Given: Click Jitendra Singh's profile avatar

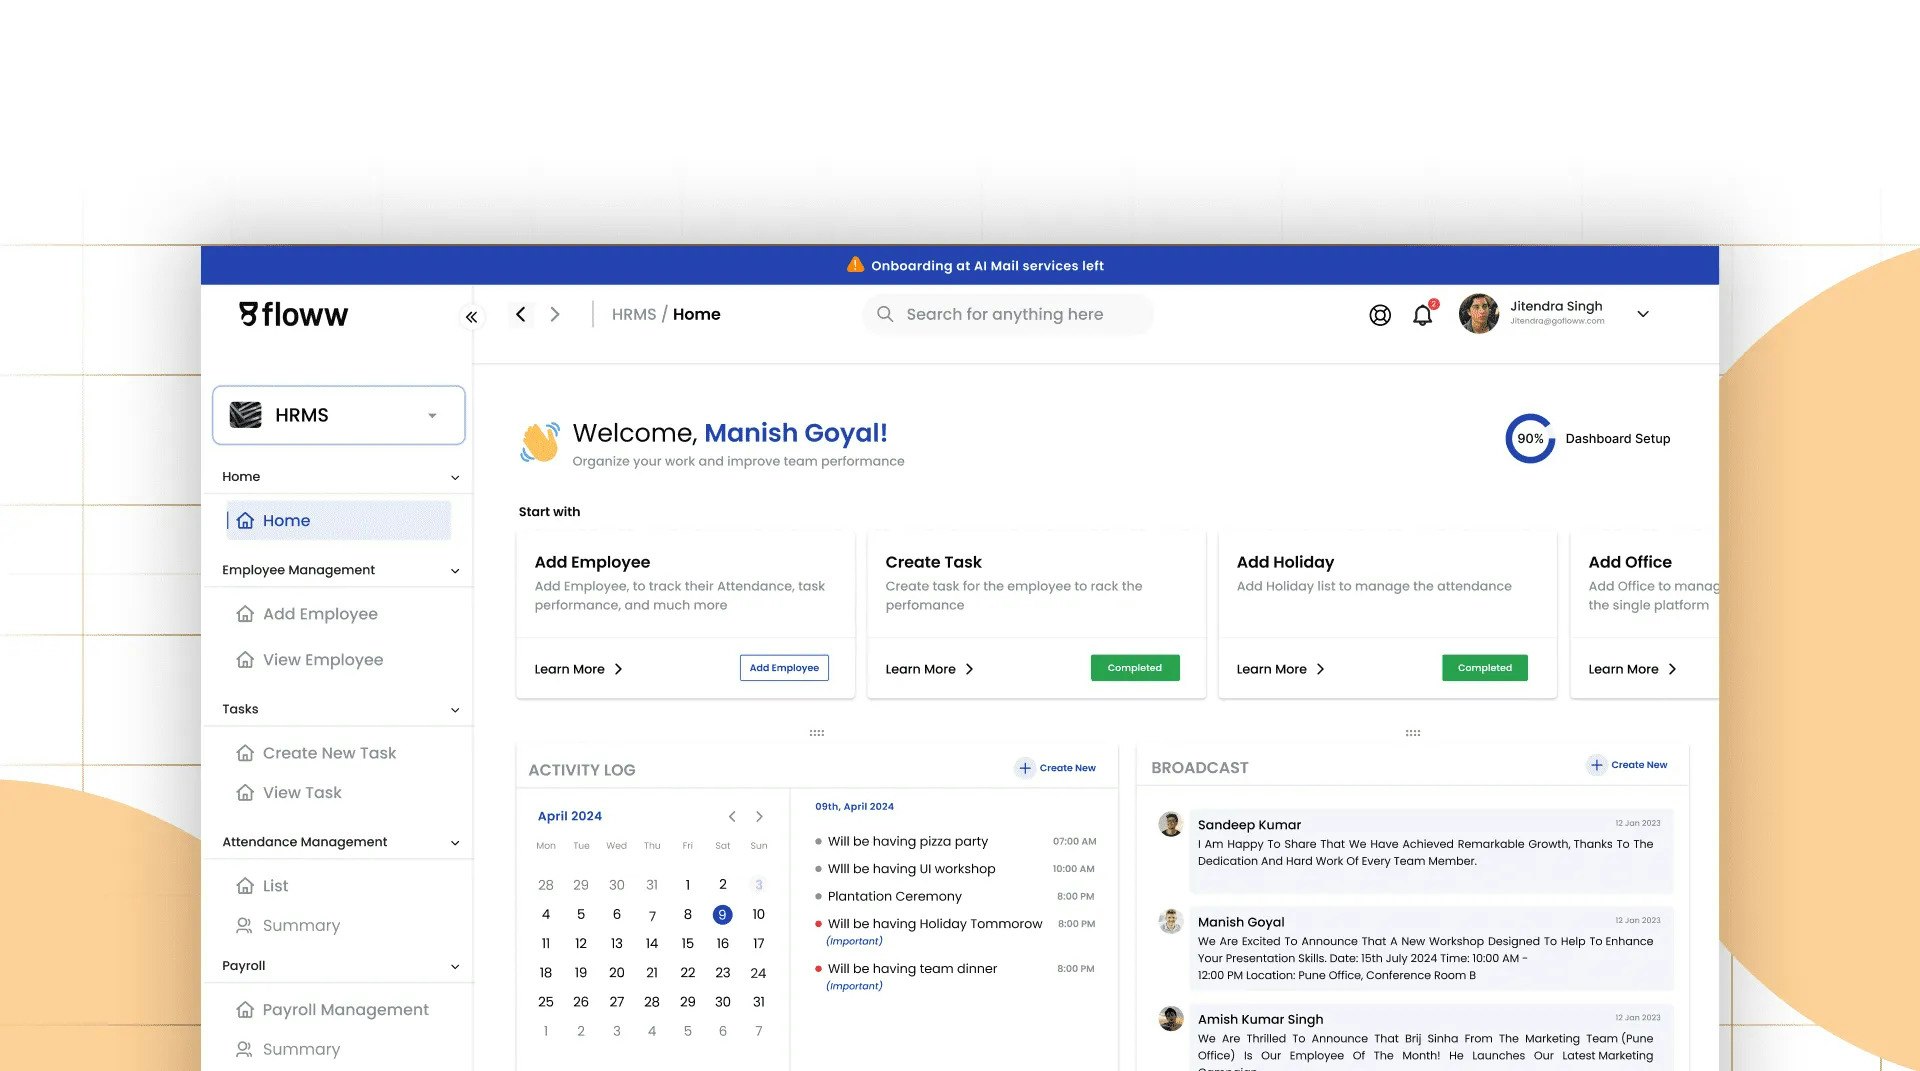Looking at the screenshot, I should (x=1478, y=314).
